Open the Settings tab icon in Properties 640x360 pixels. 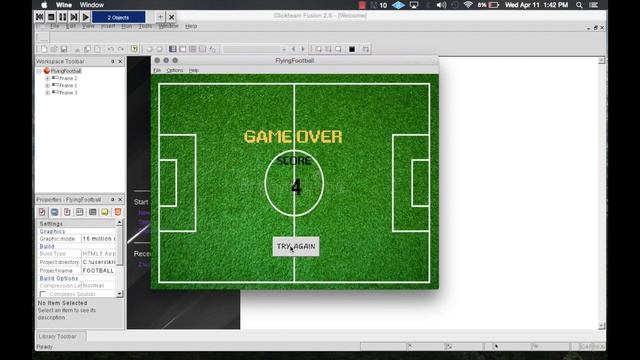[42, 212]
